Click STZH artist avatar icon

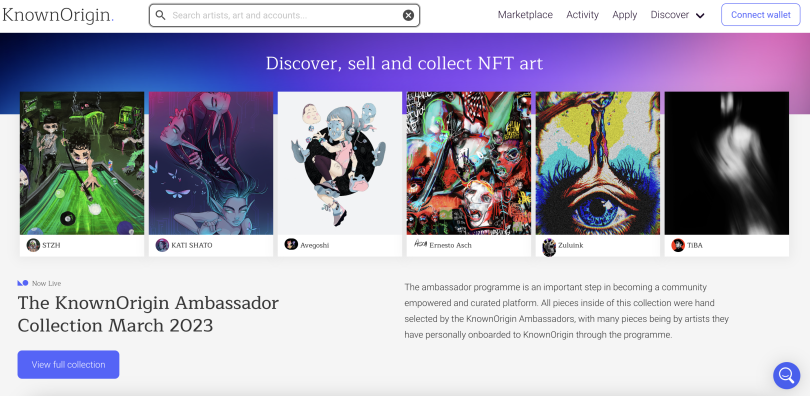pyautogui.click(x=33, y=245)
